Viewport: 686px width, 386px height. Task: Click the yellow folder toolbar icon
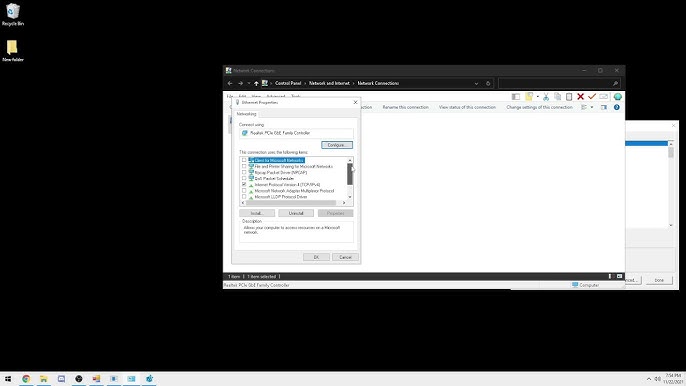(529, 97)
